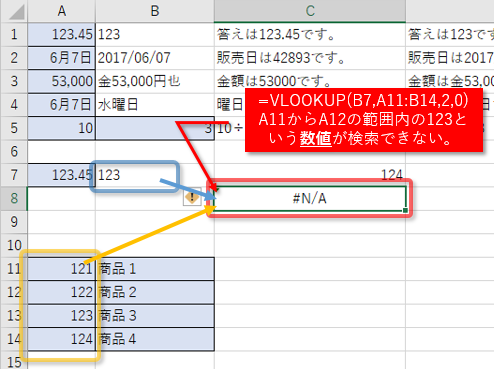The height and width of the screenshot is (369, 494).
Task: Select row 3 header
Action: point(14,81)
